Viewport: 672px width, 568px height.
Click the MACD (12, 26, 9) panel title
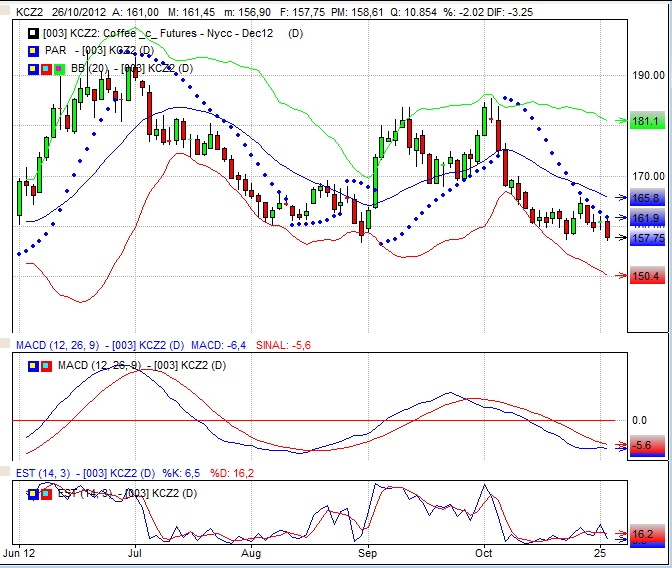[53, 345]
